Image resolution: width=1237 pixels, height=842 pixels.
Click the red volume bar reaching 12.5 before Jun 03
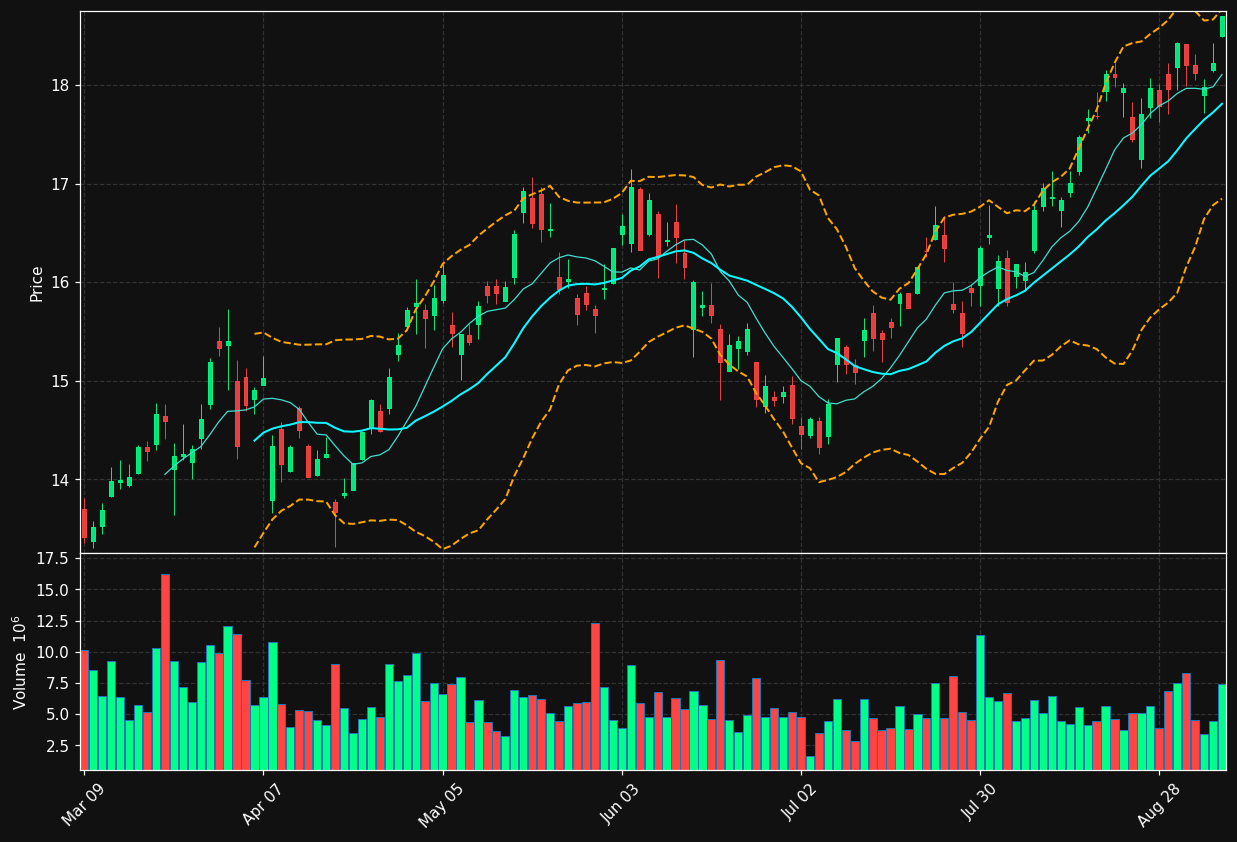click(595, 697)
